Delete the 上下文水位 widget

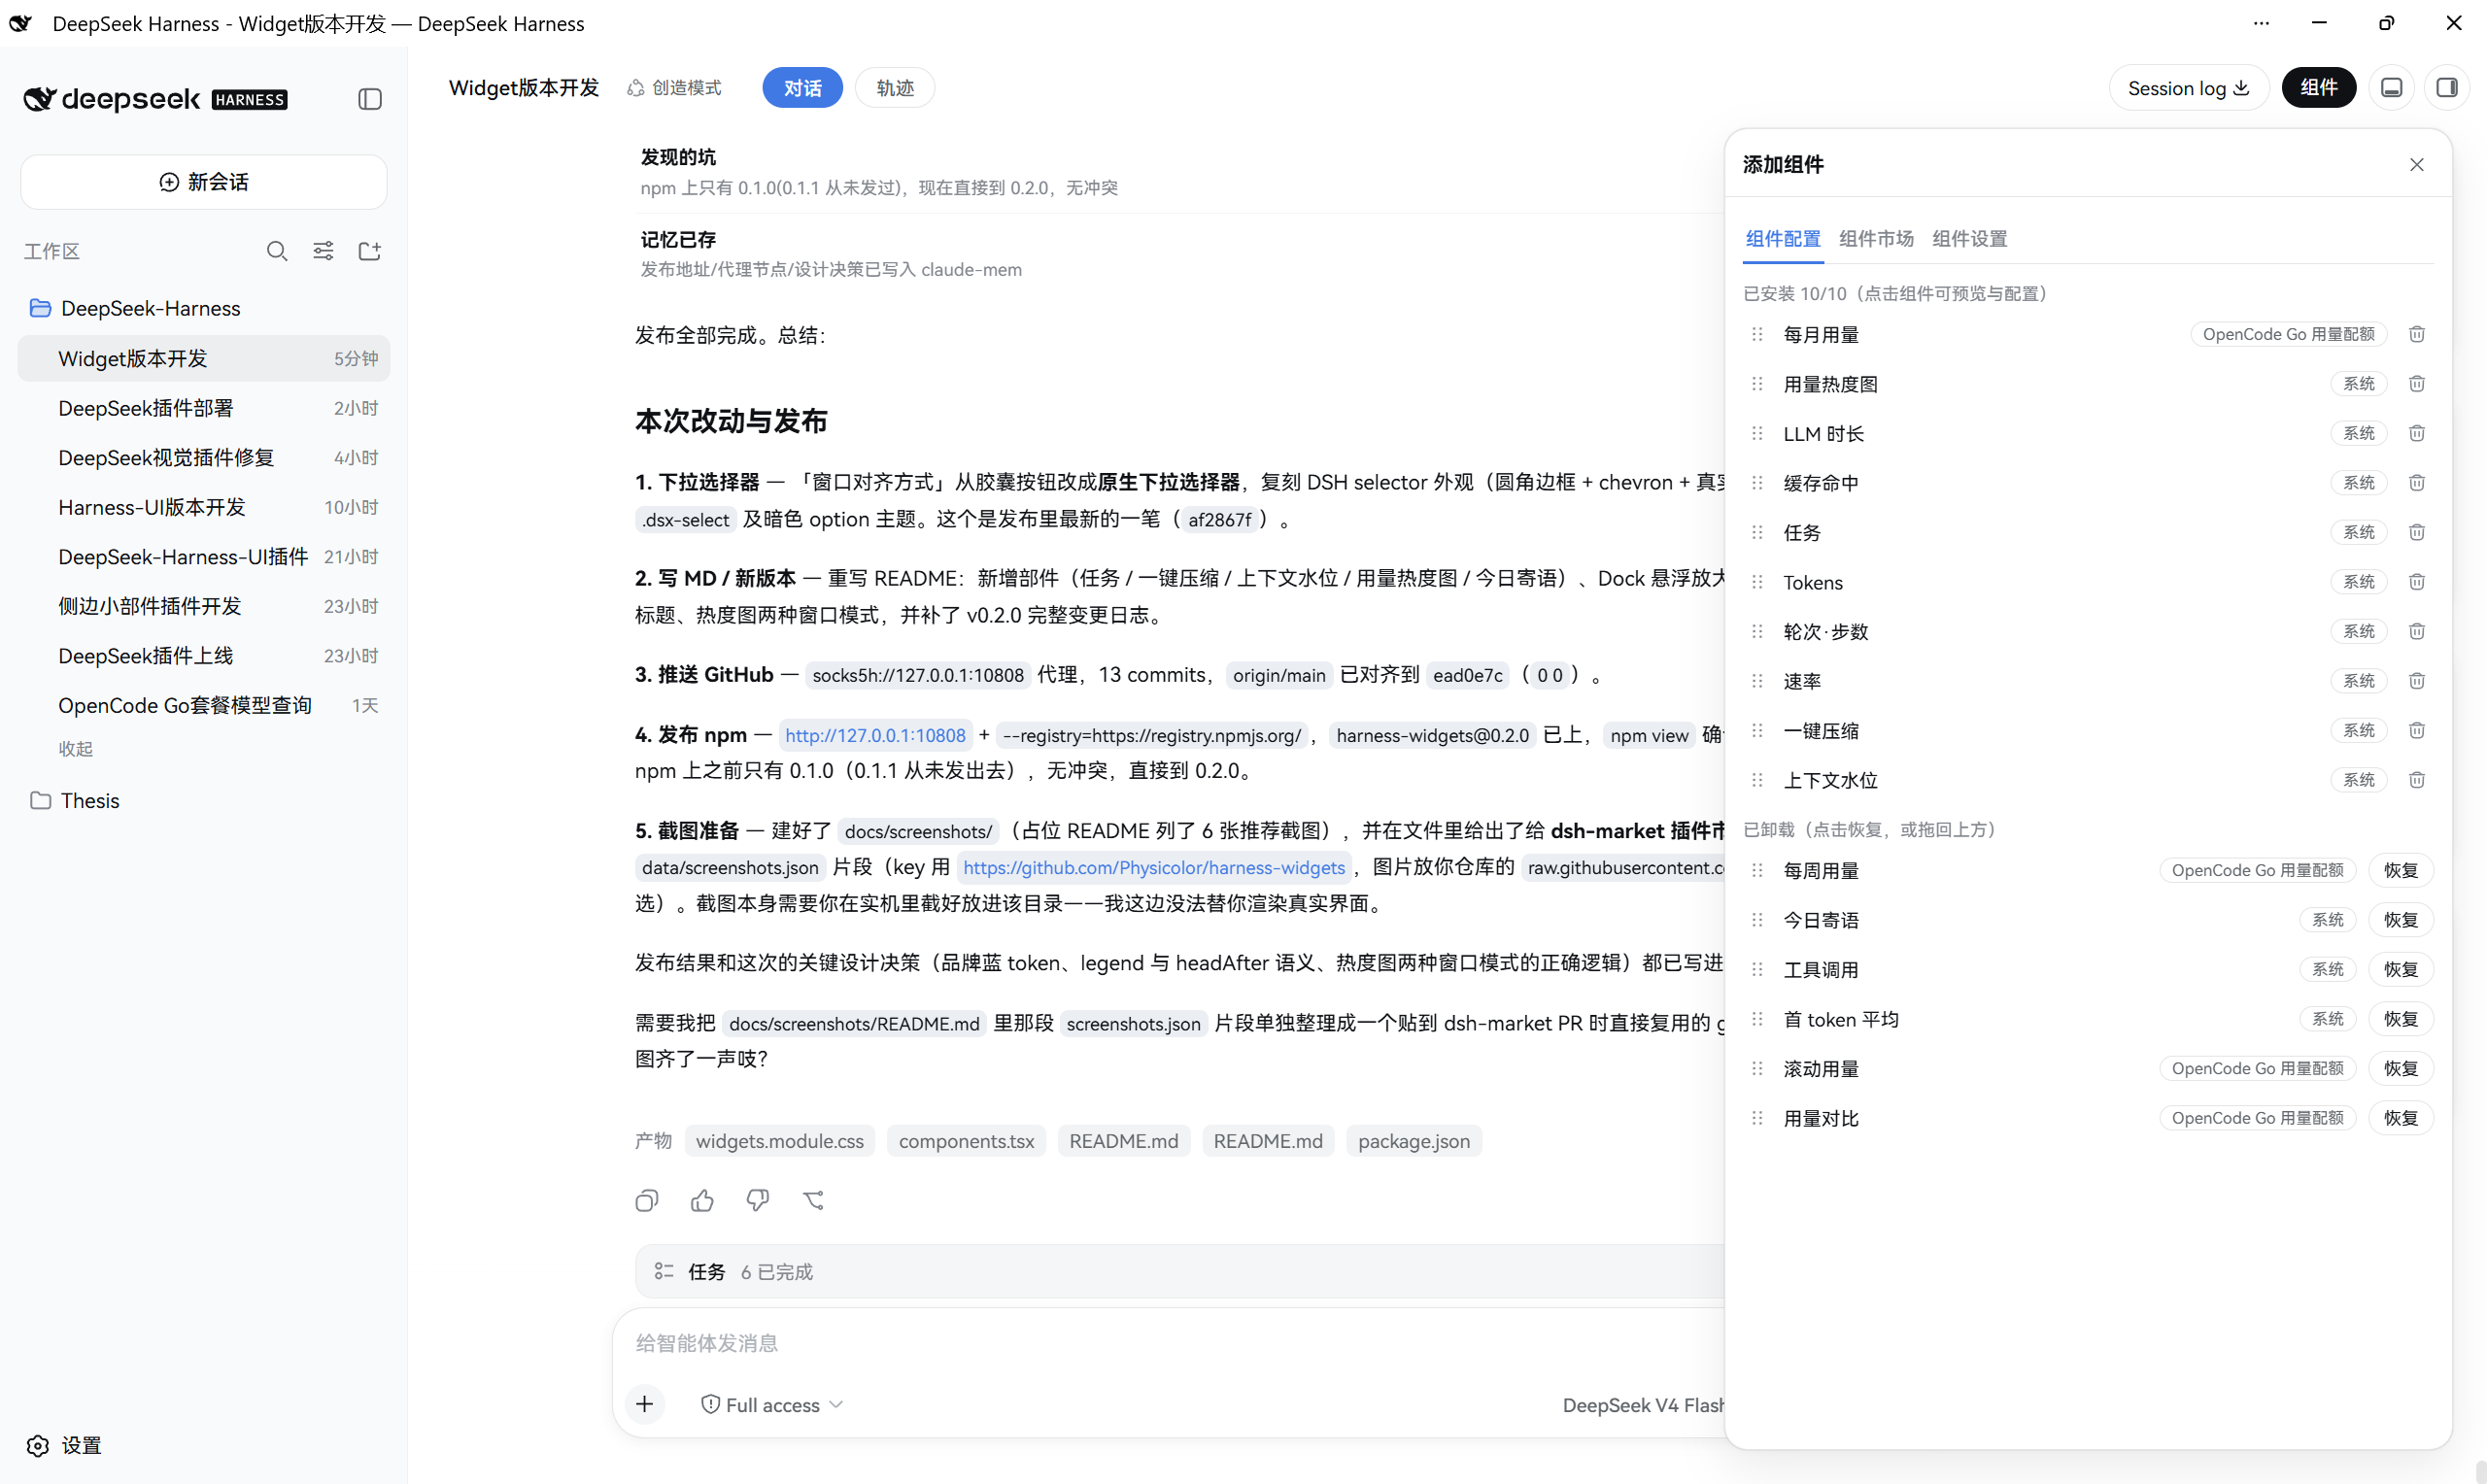tap(2417, 780)
